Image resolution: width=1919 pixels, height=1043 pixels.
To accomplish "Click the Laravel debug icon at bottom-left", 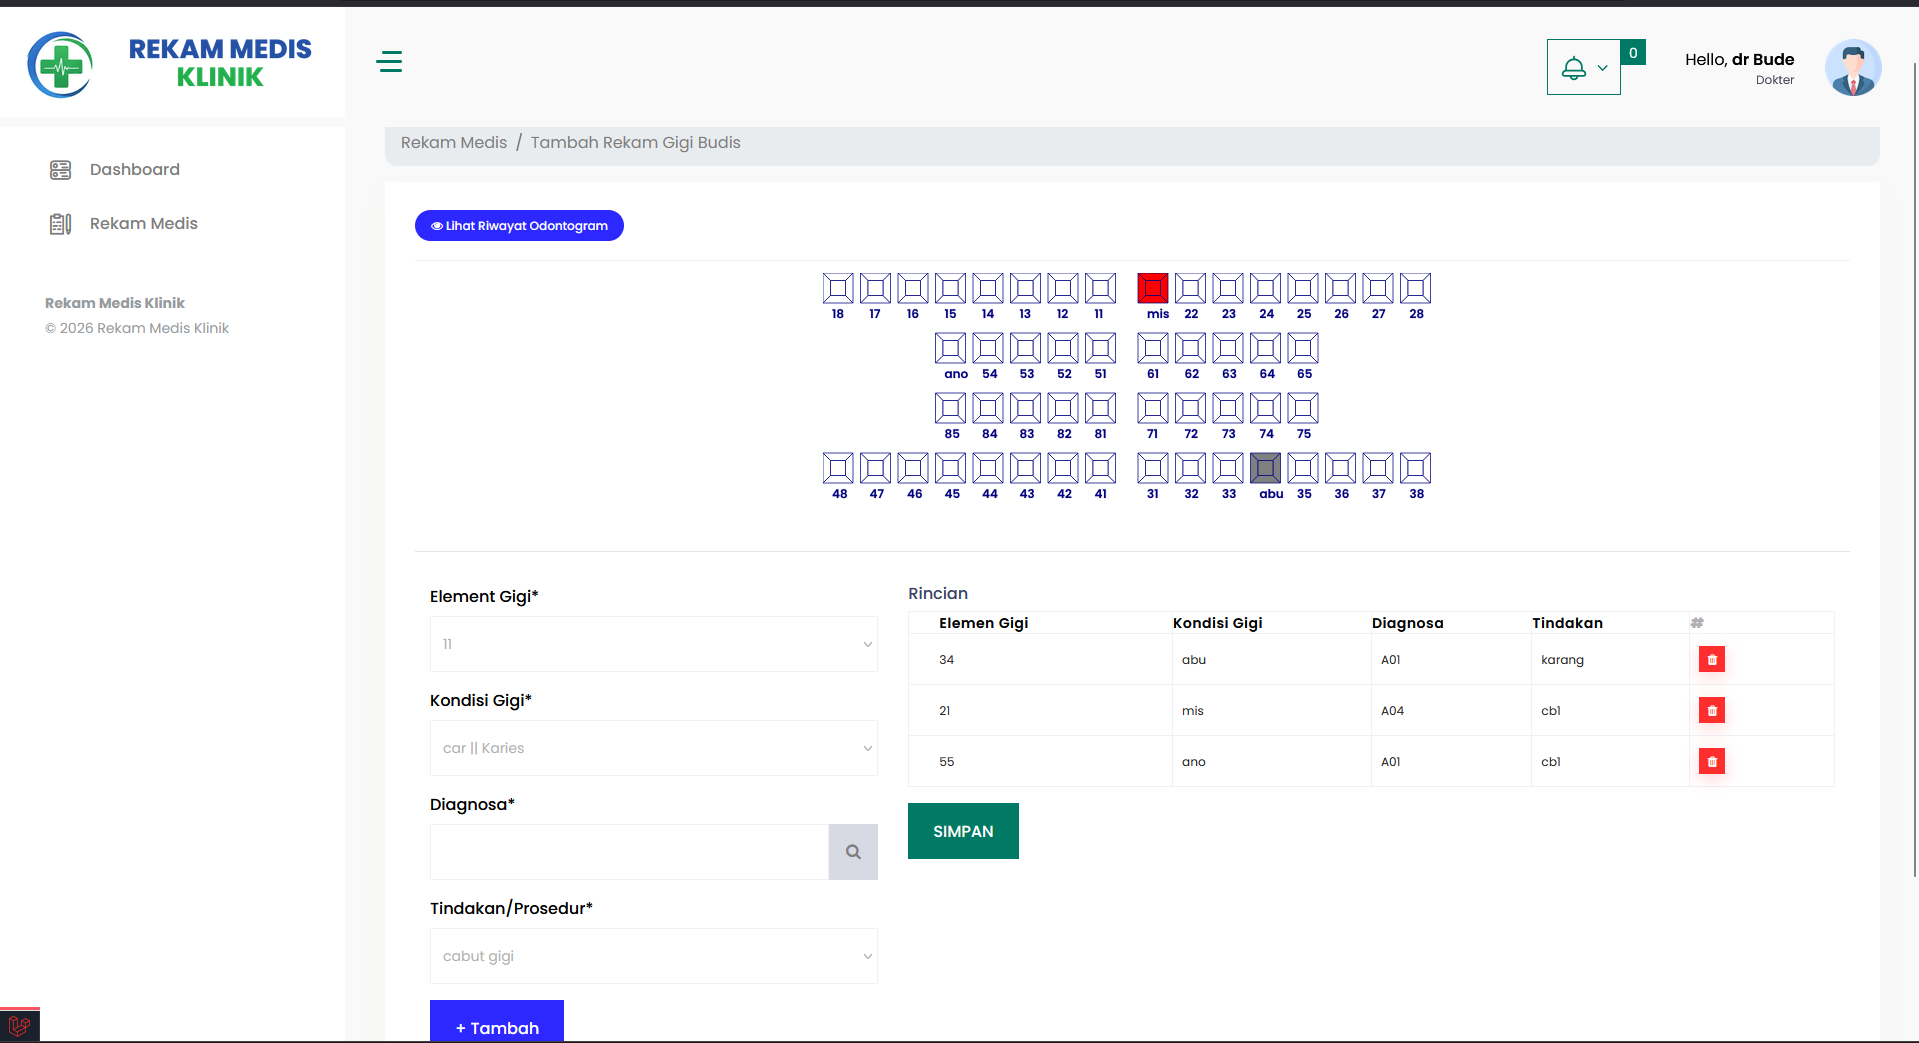I will pos(20,1025).
